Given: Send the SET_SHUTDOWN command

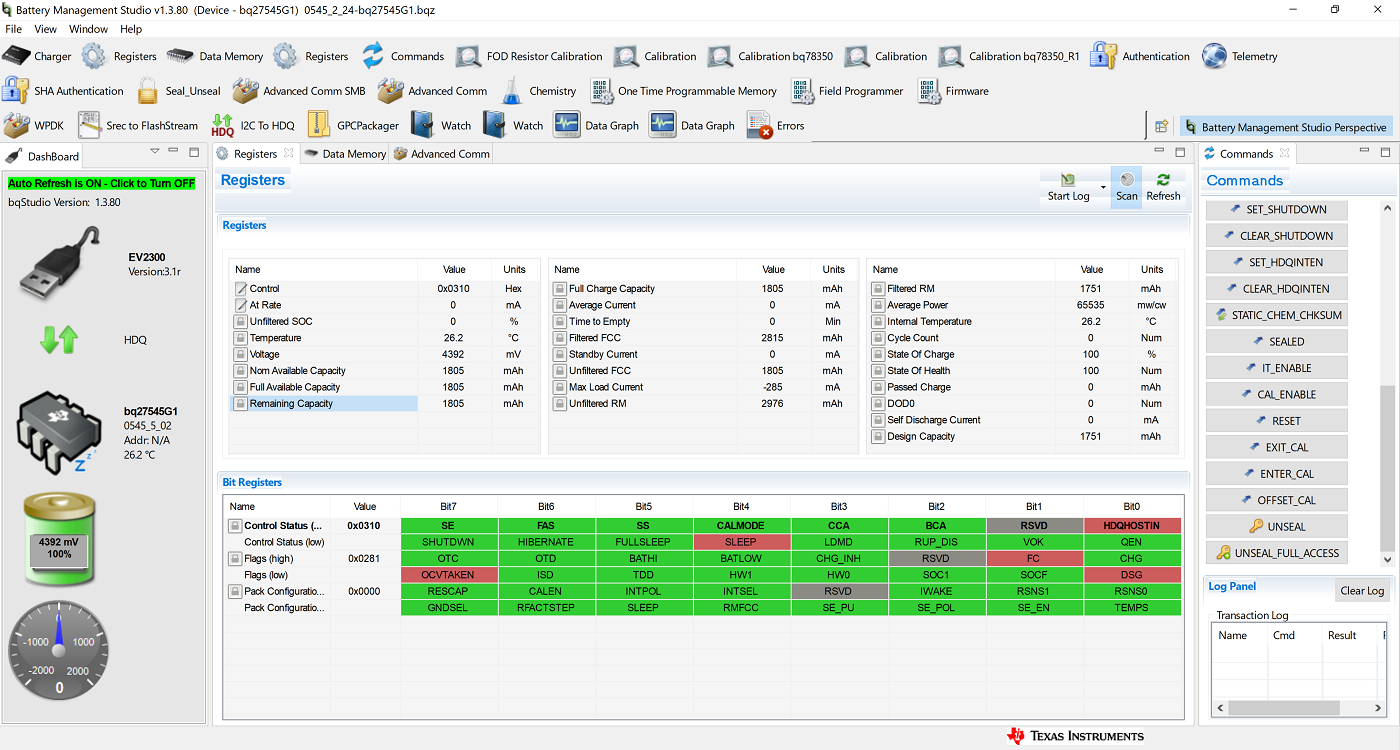Looking at the screenshot, I should tap(1276, 210).
